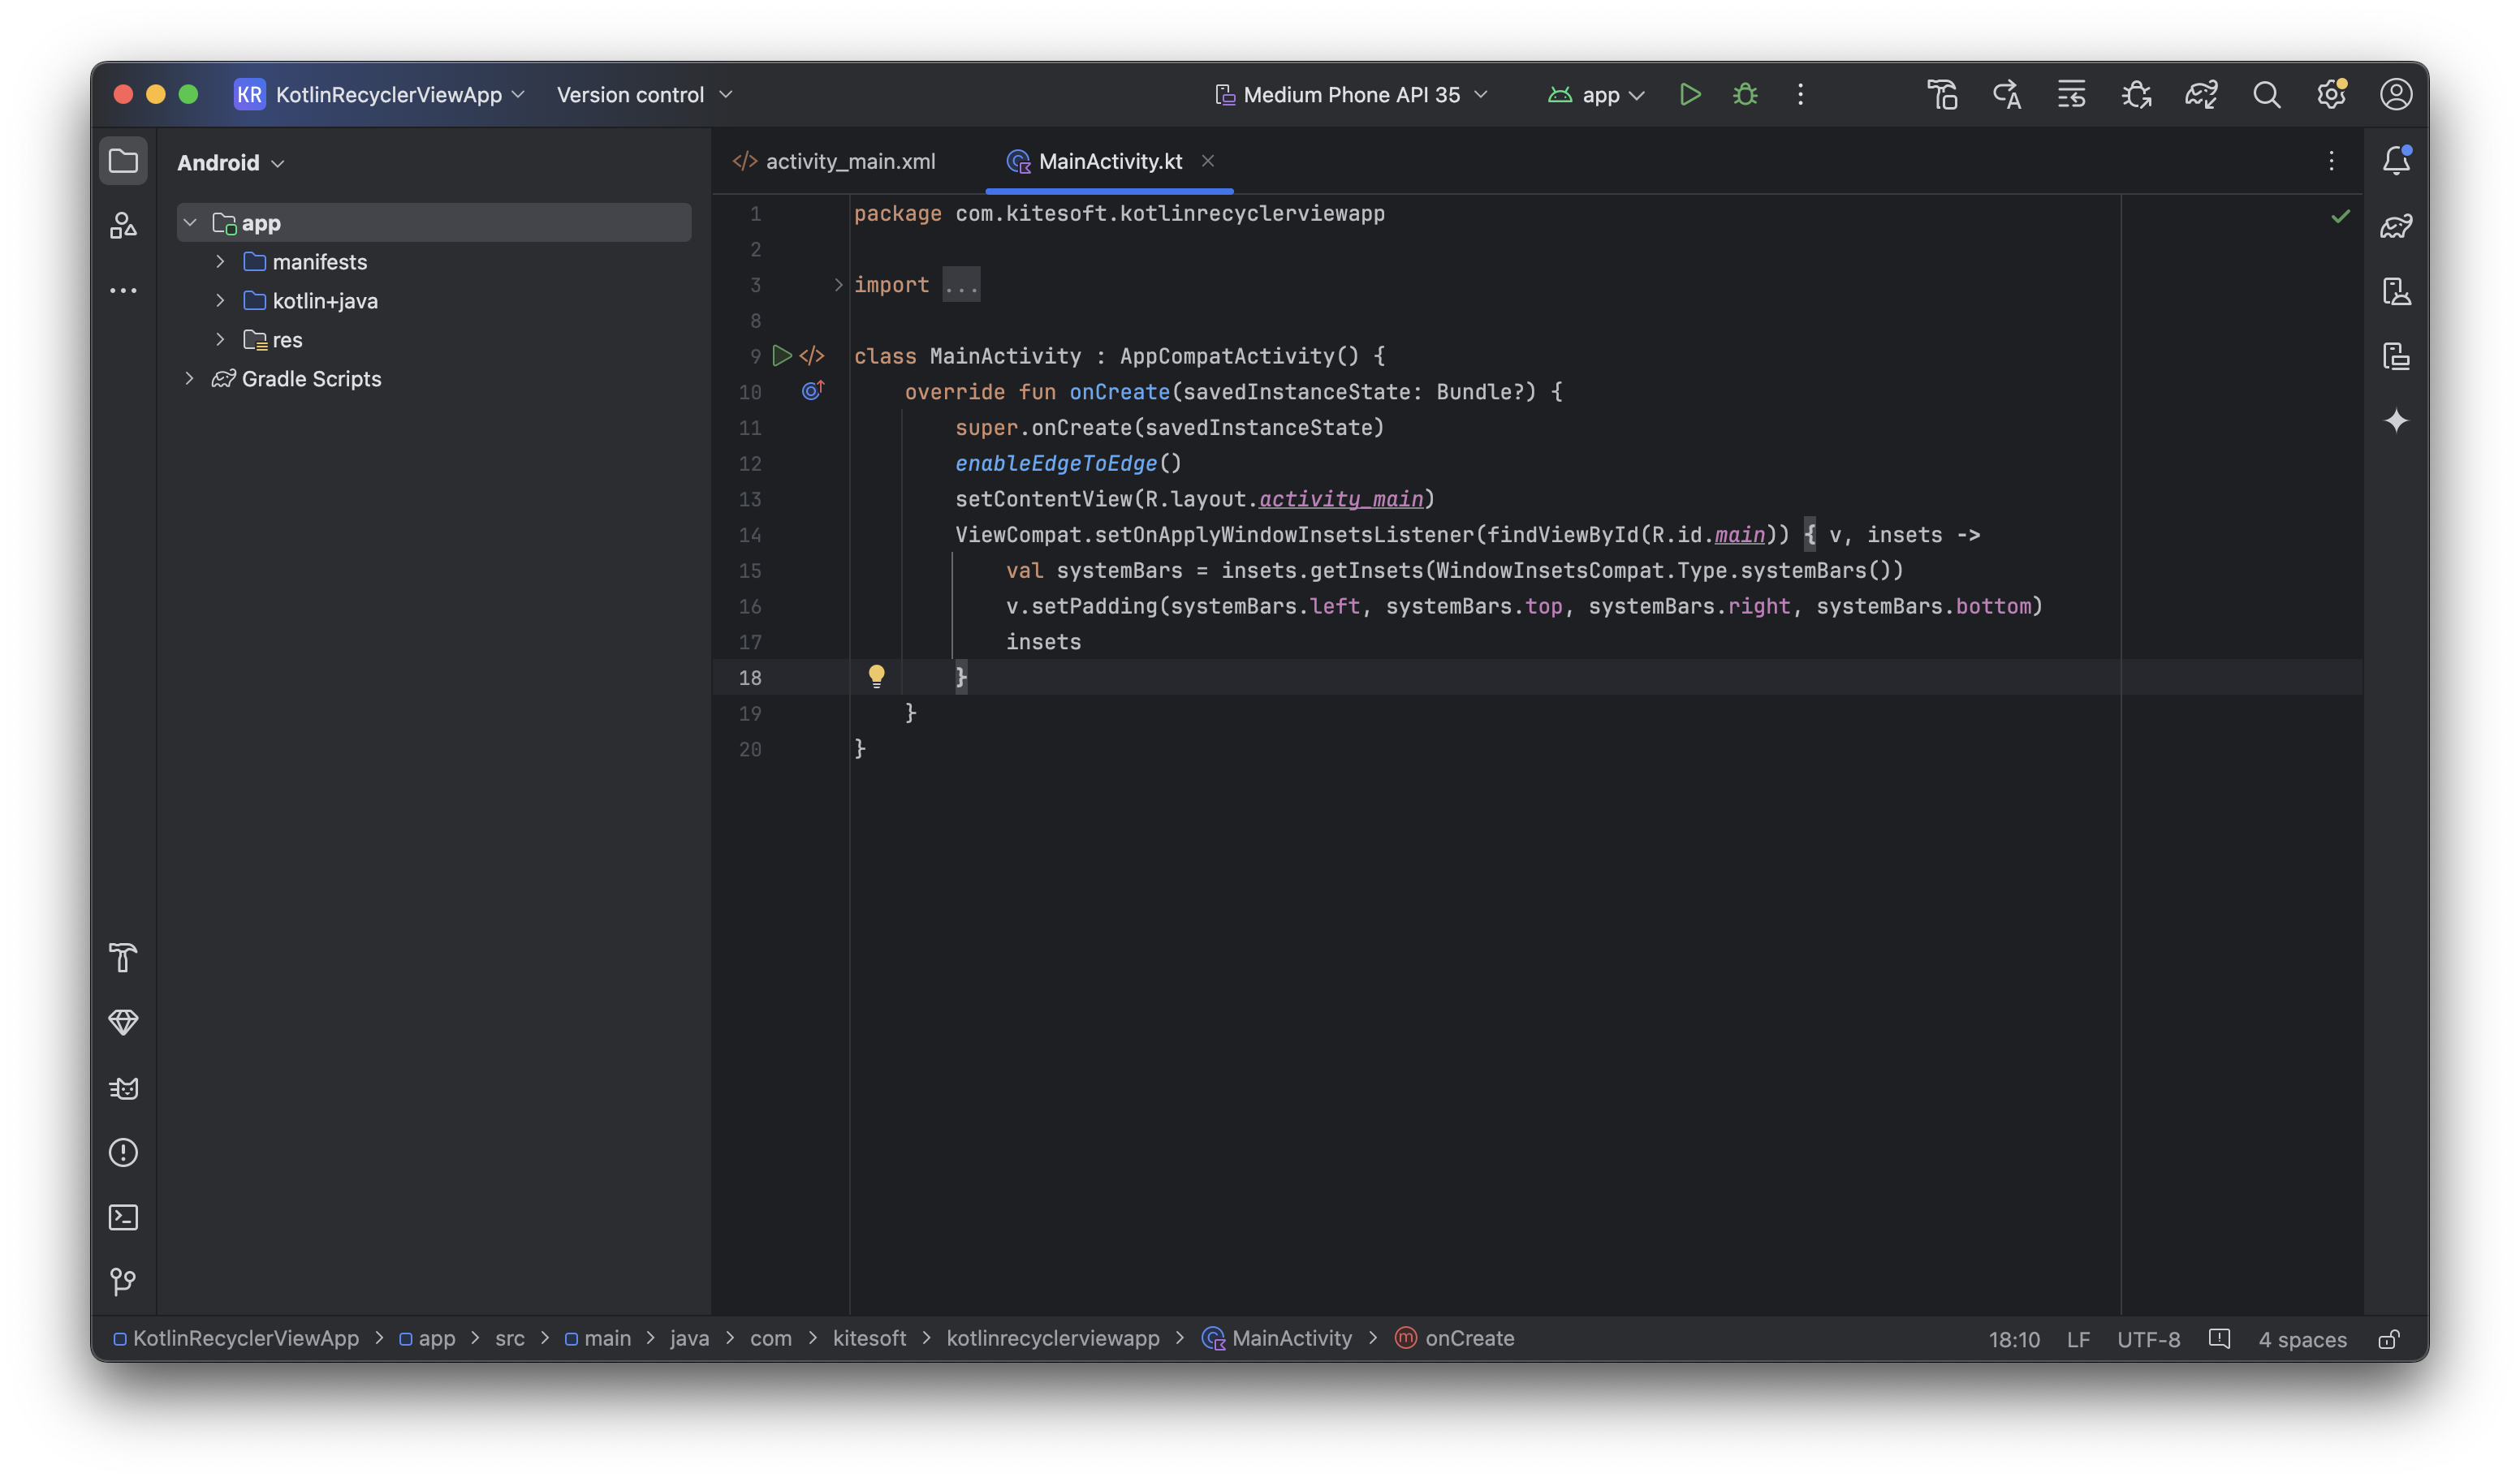
Task: Click MainActivity in the breadcrumb bar
Action: pyautogui.click(x=1290, y=1338)
